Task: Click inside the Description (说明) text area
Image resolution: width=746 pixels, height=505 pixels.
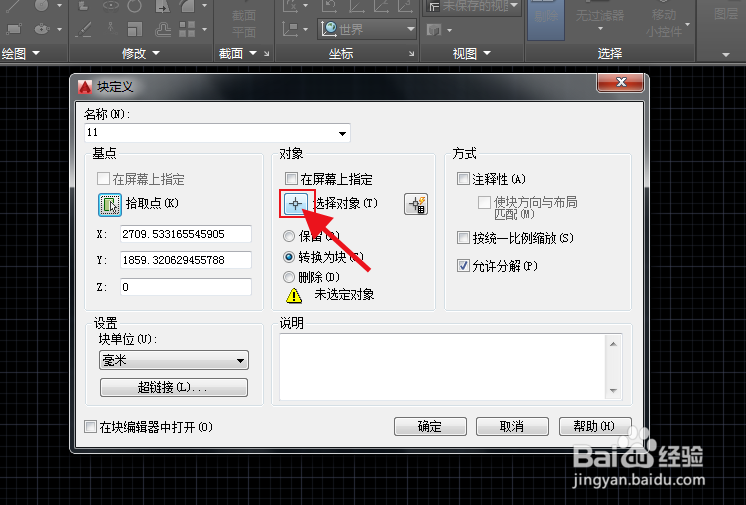Action: click(x=442, y=366)
